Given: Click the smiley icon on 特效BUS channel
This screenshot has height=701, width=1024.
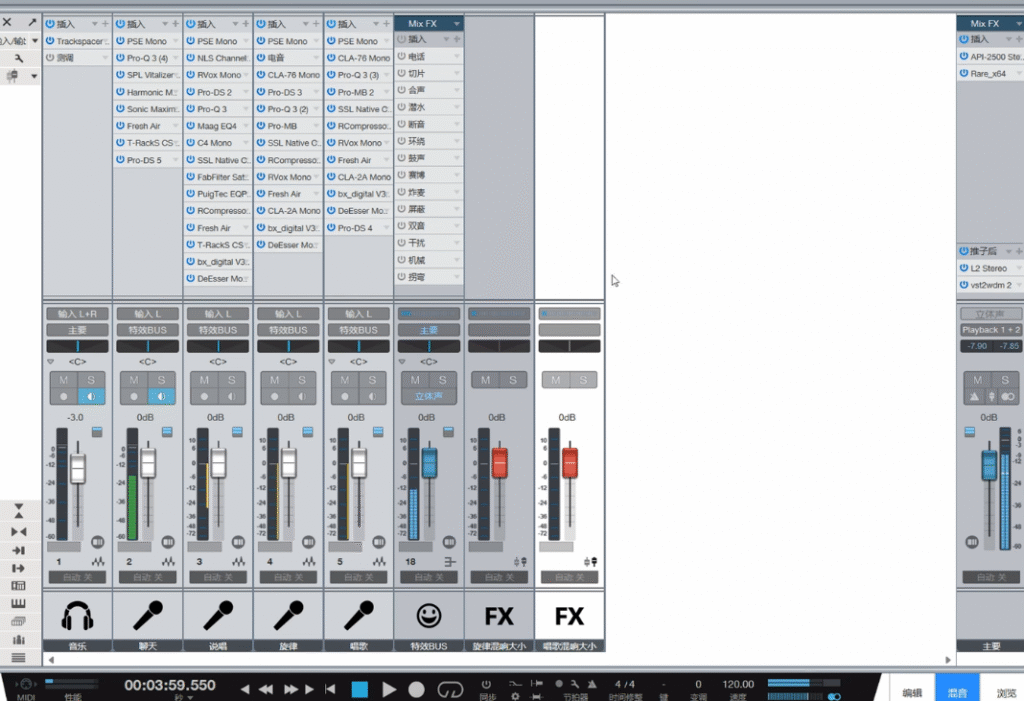Looking at the screenshot, I should point(429,615).
